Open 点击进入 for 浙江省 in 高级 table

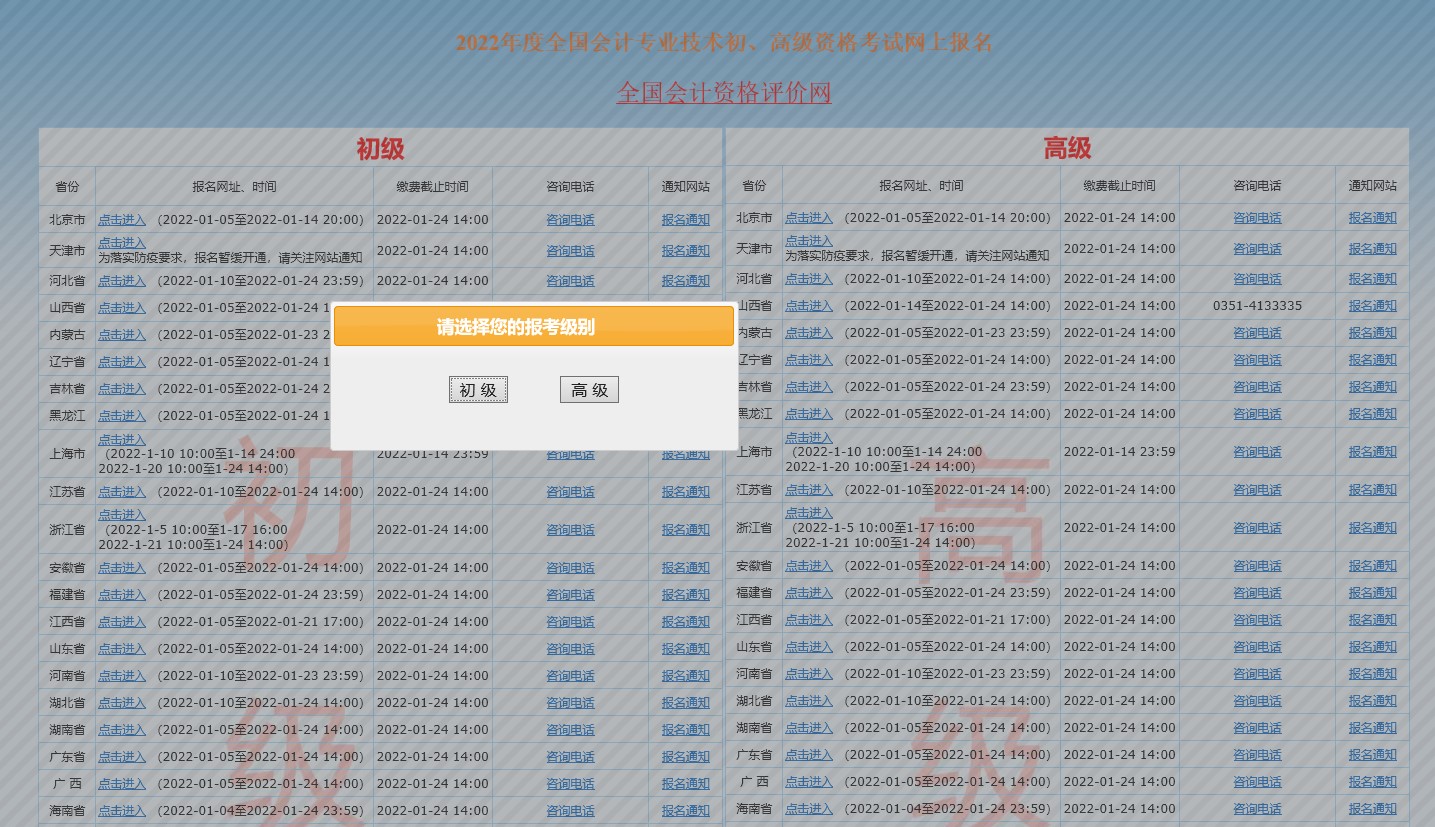tap(809, 513)
